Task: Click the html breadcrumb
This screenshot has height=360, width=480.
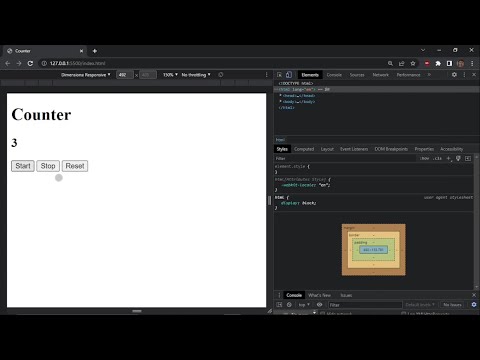Action: (x=280, y=140)
